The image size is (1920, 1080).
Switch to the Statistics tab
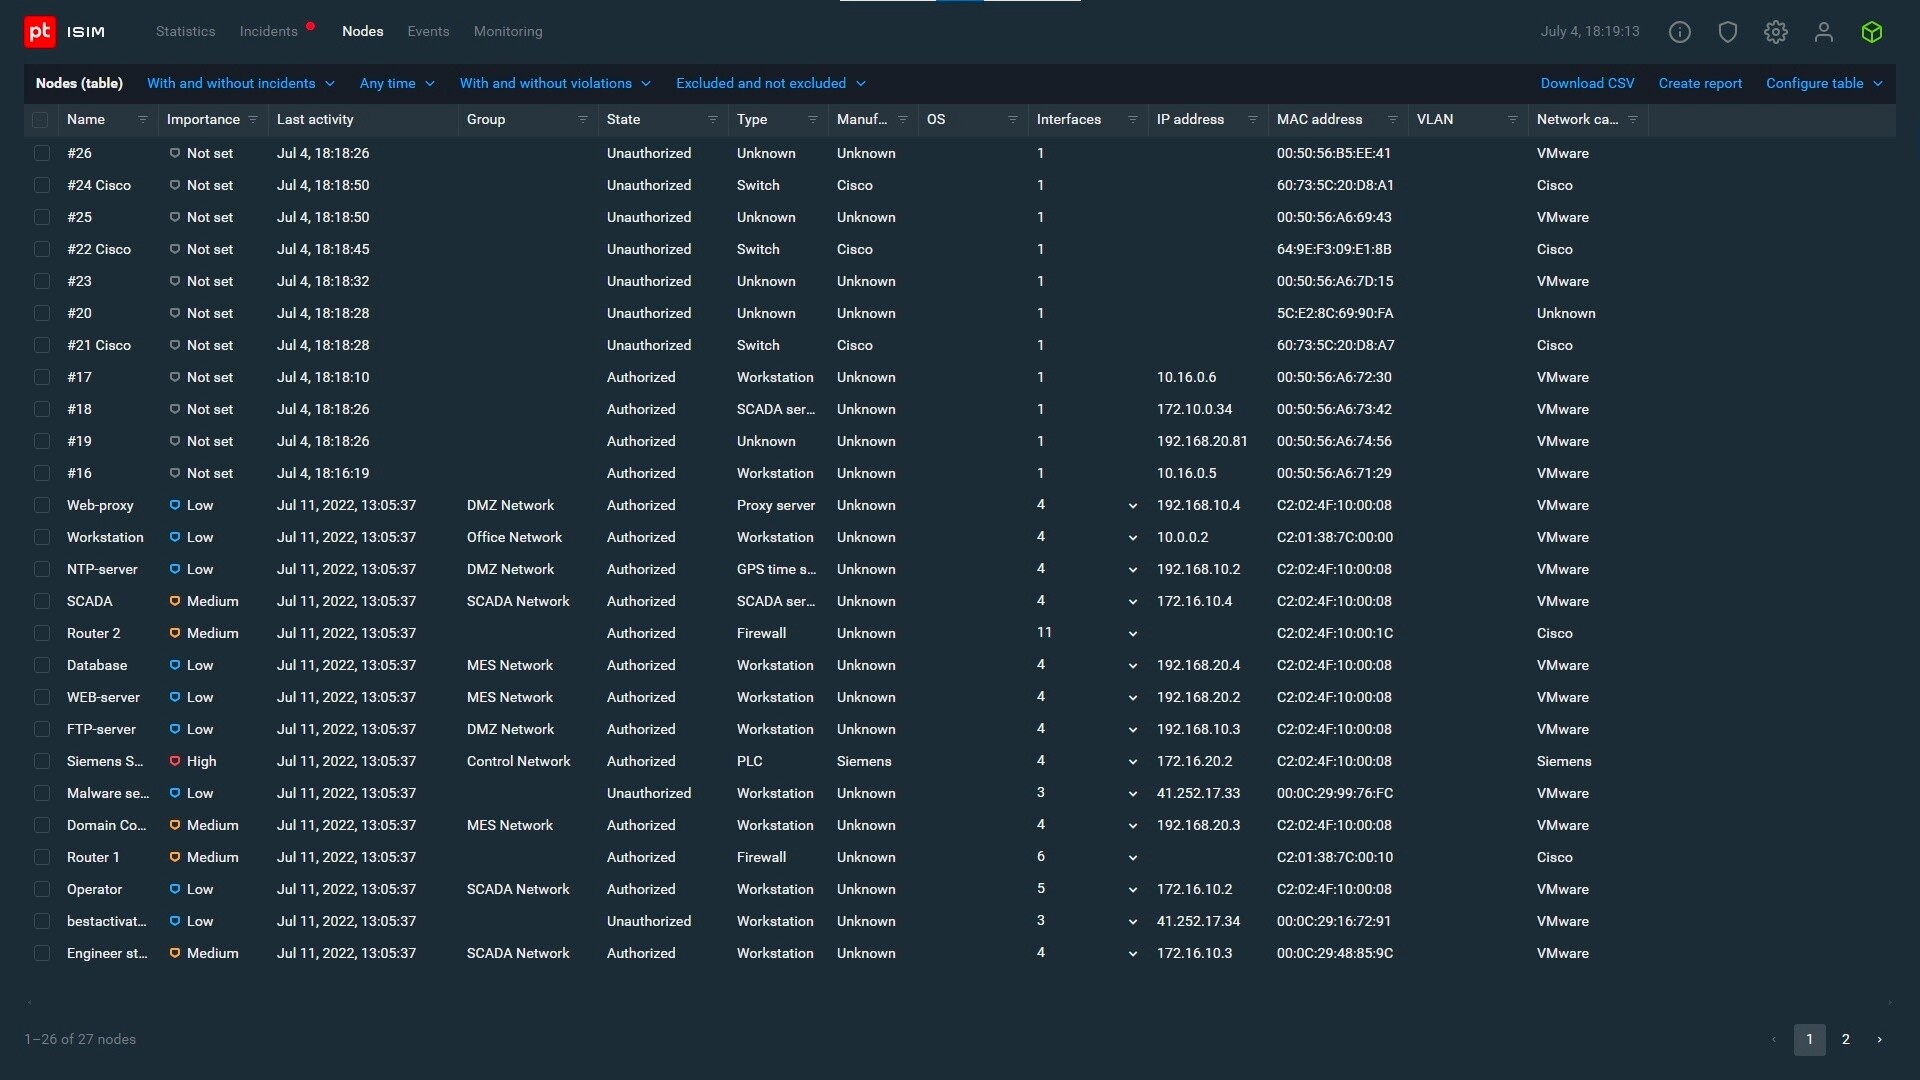[185, 32]
